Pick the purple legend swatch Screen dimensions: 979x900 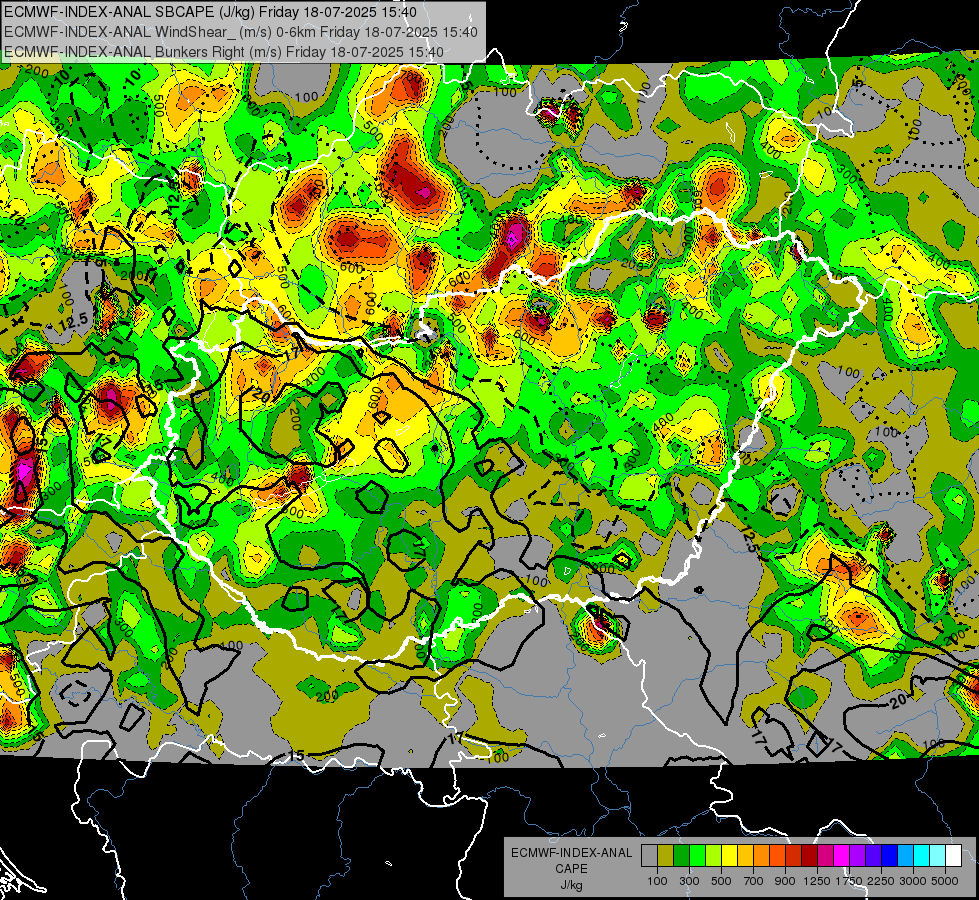tap(857, 855)
